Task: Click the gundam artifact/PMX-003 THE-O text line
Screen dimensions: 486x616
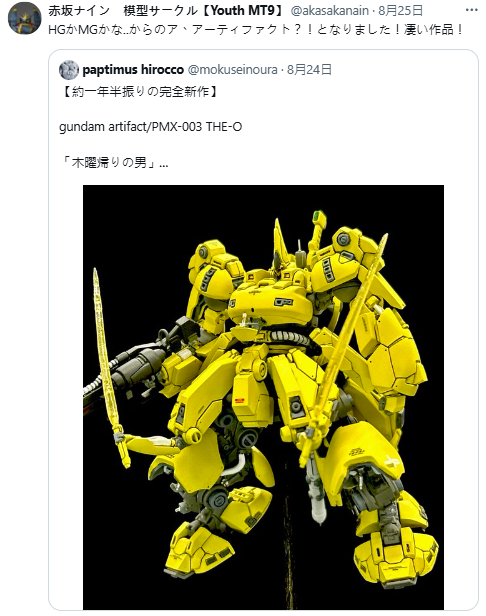Action: tap(150, 127)
